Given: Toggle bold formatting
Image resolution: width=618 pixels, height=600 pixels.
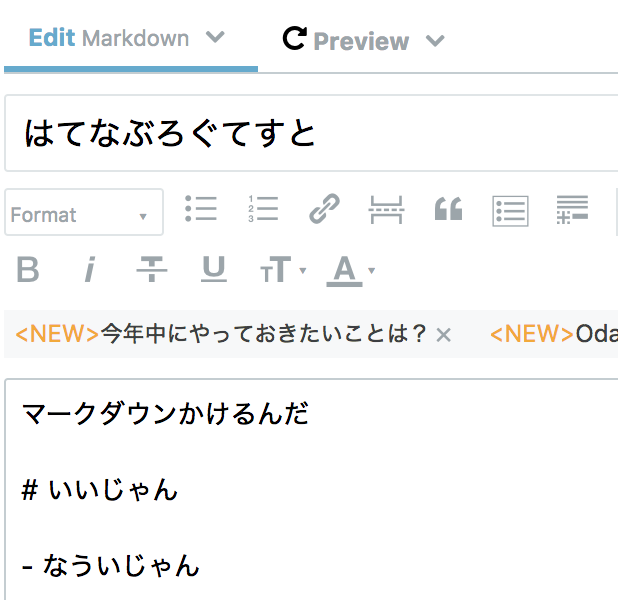Looking at the screenshot, I should click(x=28, y=270).
